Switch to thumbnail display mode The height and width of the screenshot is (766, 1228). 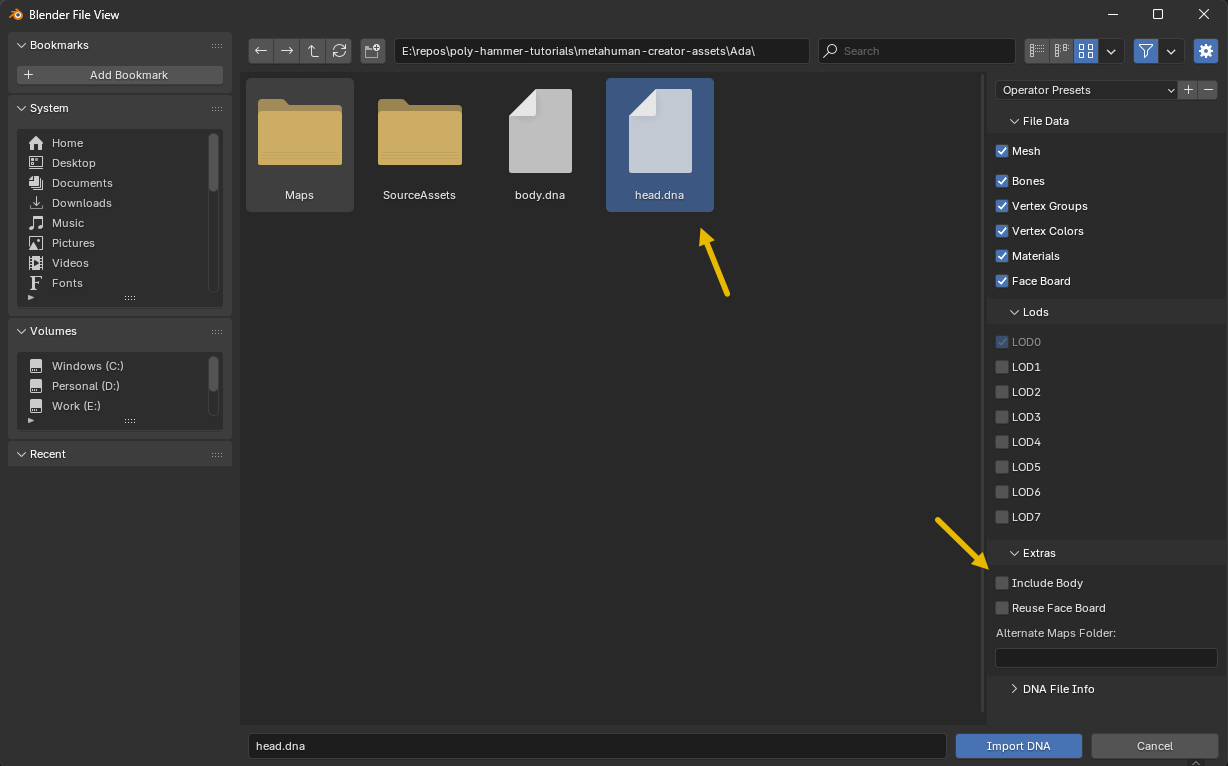coord(1085,51)
